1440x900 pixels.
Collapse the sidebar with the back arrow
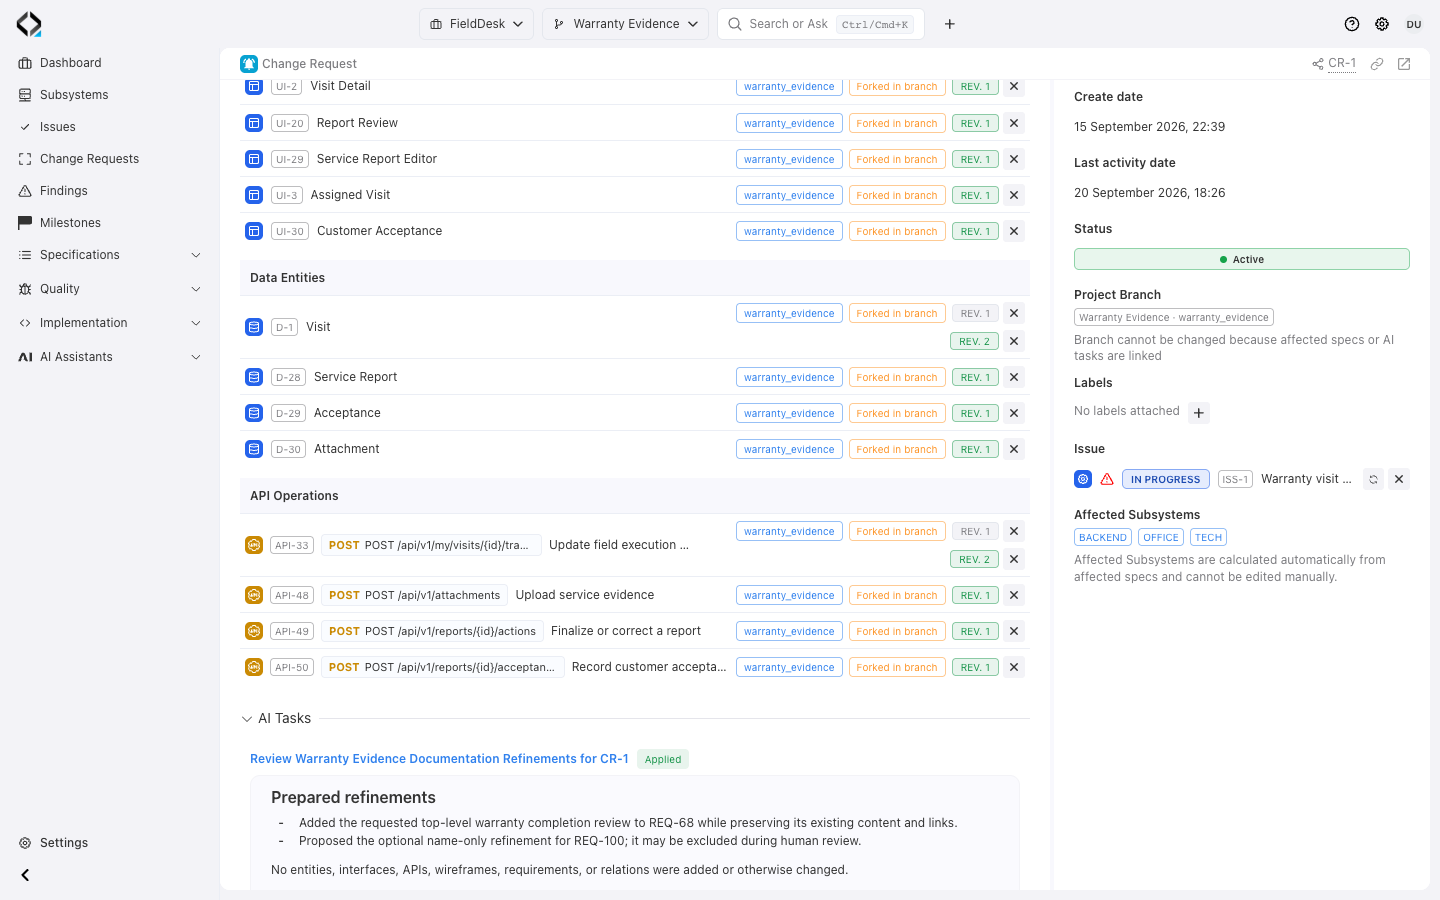pyautogui.click(x=25, y=875)
